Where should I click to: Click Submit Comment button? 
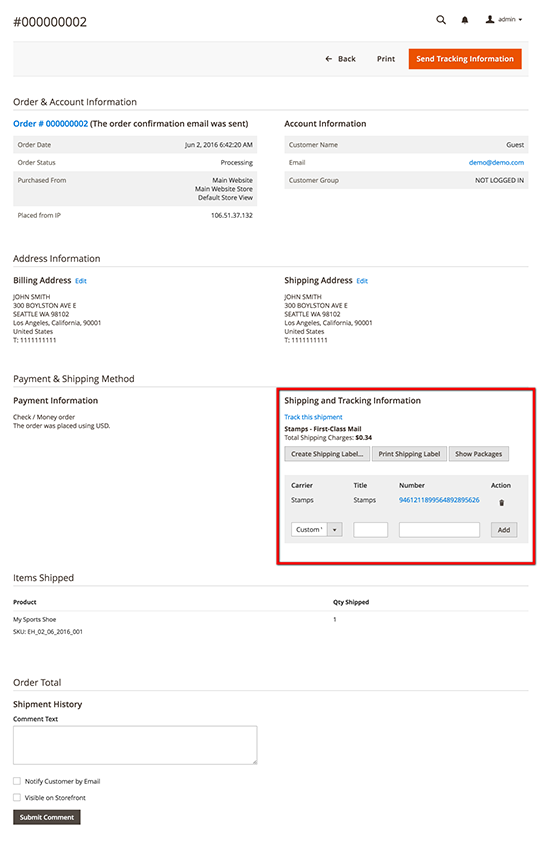[x=47, y=817]
